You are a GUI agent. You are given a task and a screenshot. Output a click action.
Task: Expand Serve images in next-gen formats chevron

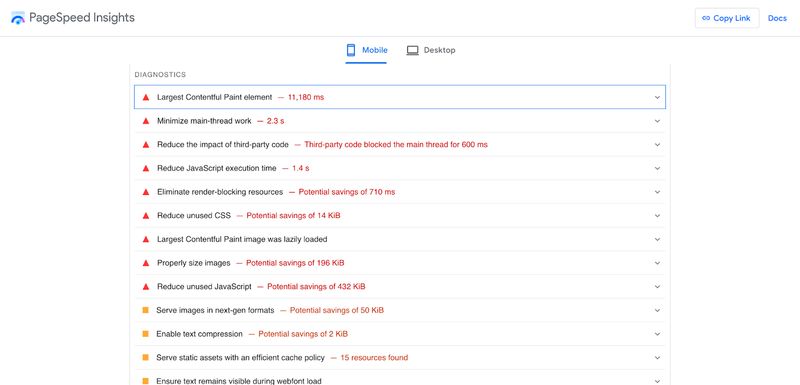[x=657, y=310]
